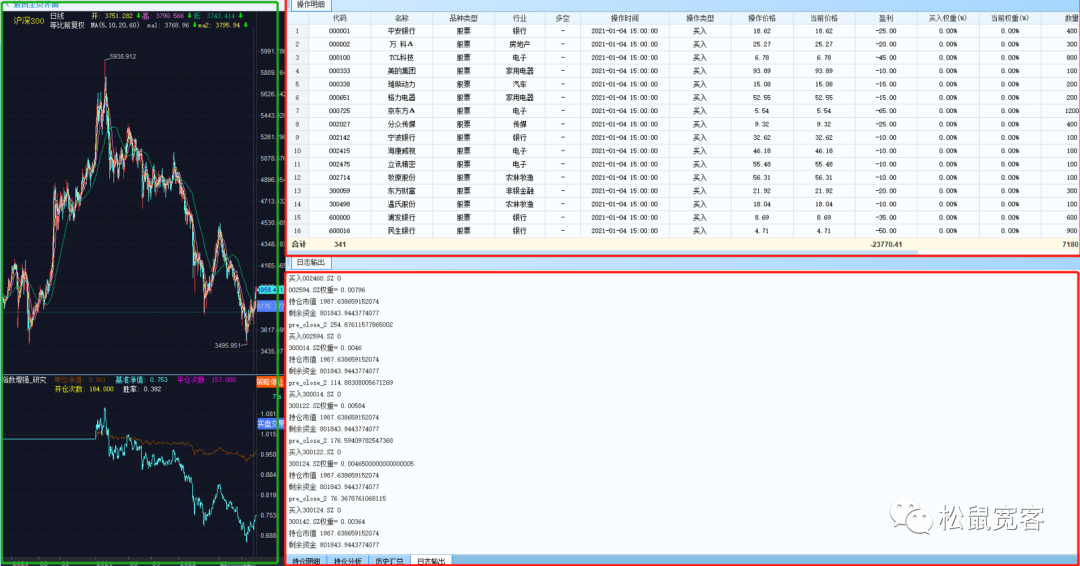Viewport: 1080px width, 566px height.
Task: Select the 民生银行 name cell
Action: tap(402, 231)
